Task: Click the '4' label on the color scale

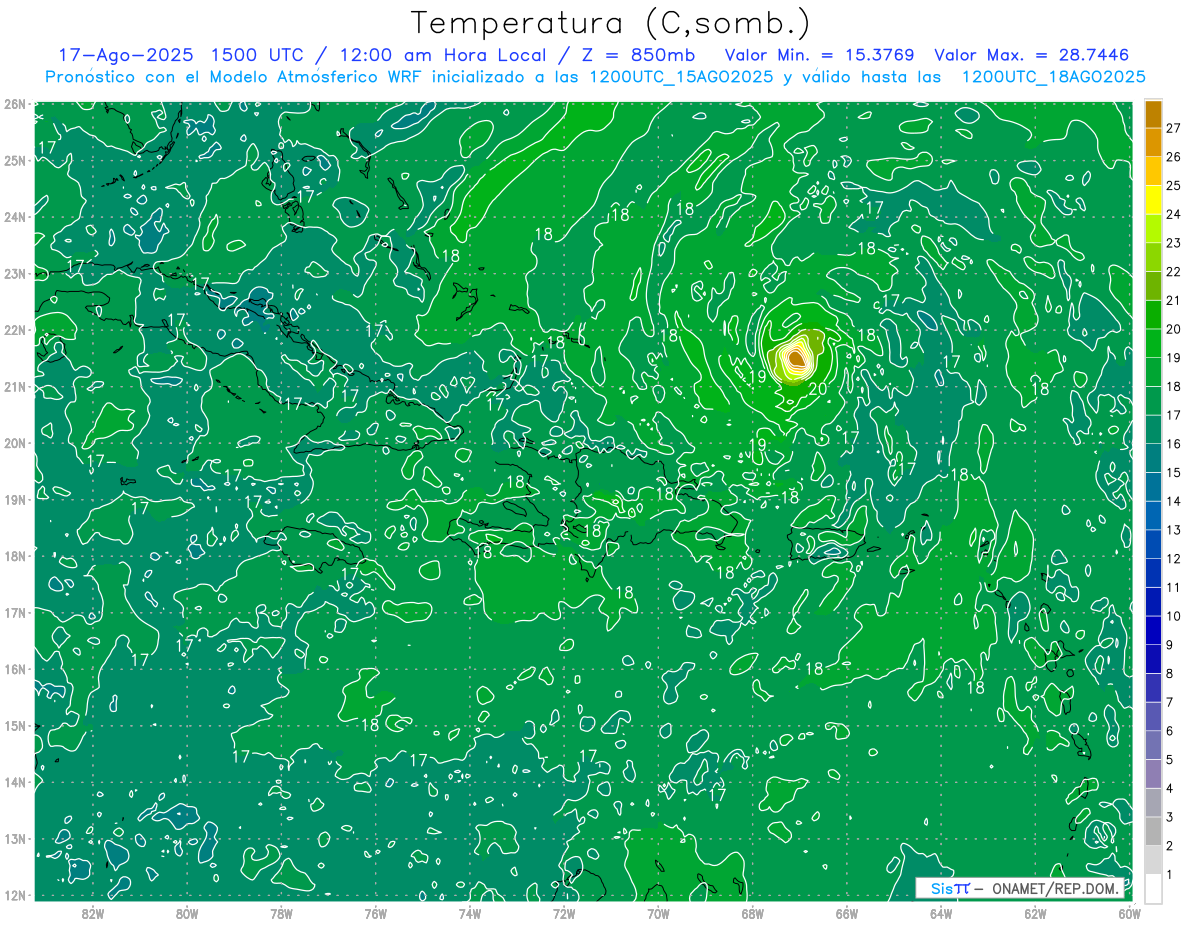Action: [x=1171, y=789]
